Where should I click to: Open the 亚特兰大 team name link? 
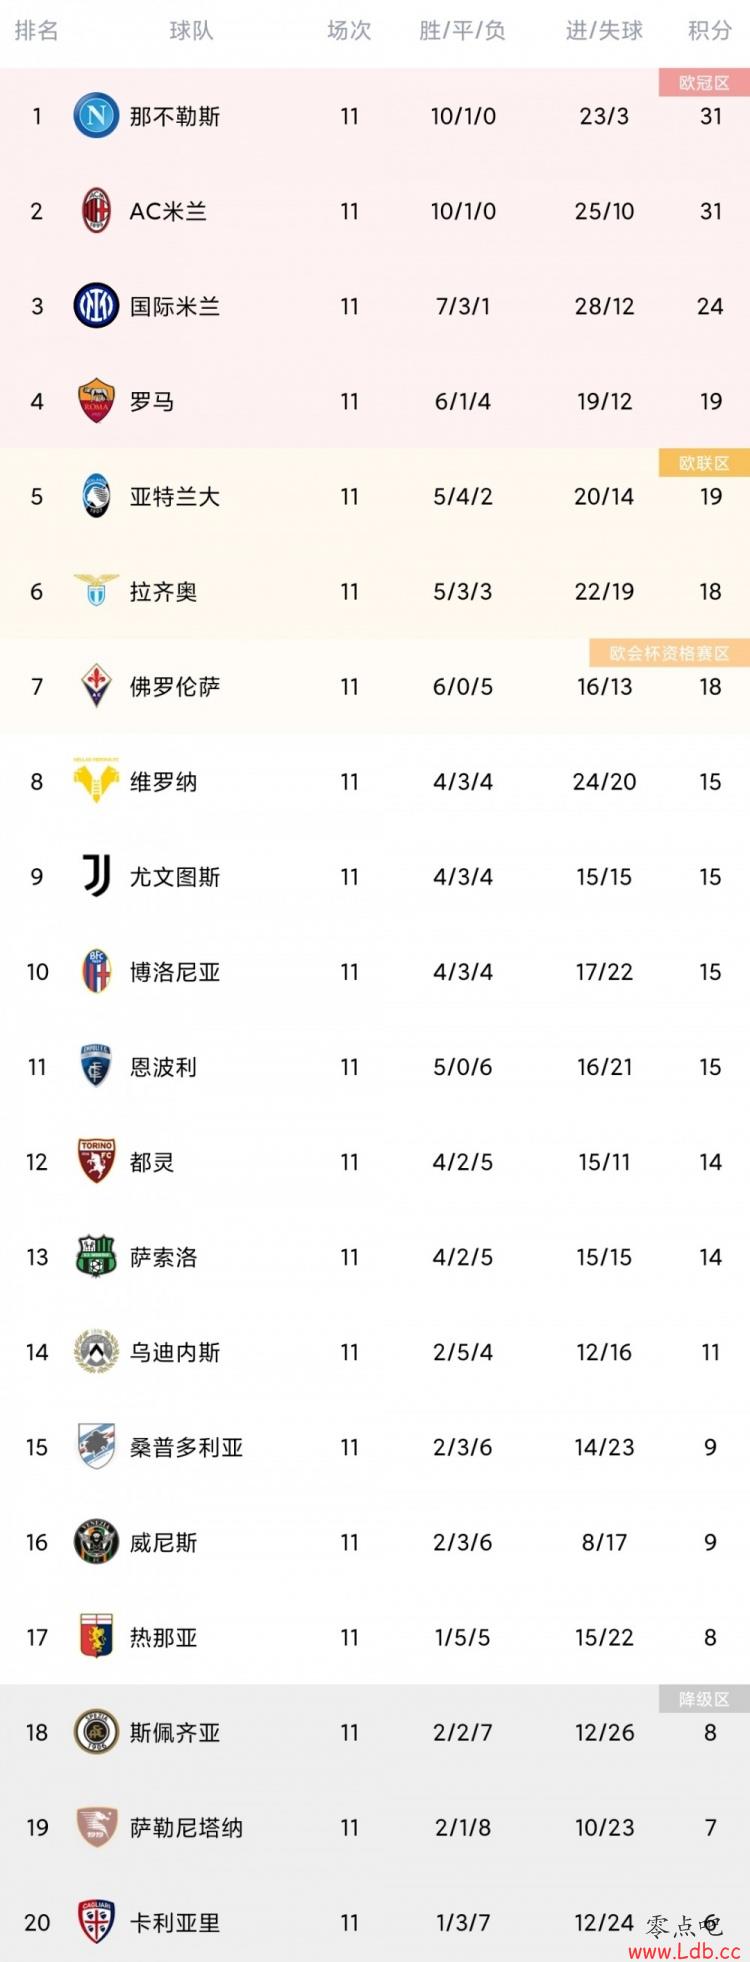[175, 496]
